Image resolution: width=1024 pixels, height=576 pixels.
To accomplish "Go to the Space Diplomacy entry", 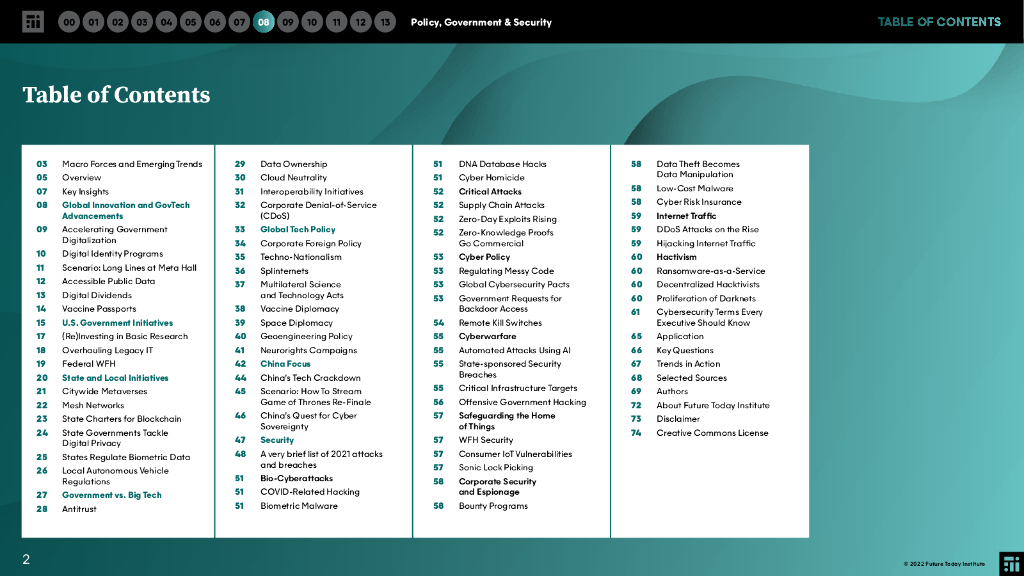I will [x=296, y=323].
